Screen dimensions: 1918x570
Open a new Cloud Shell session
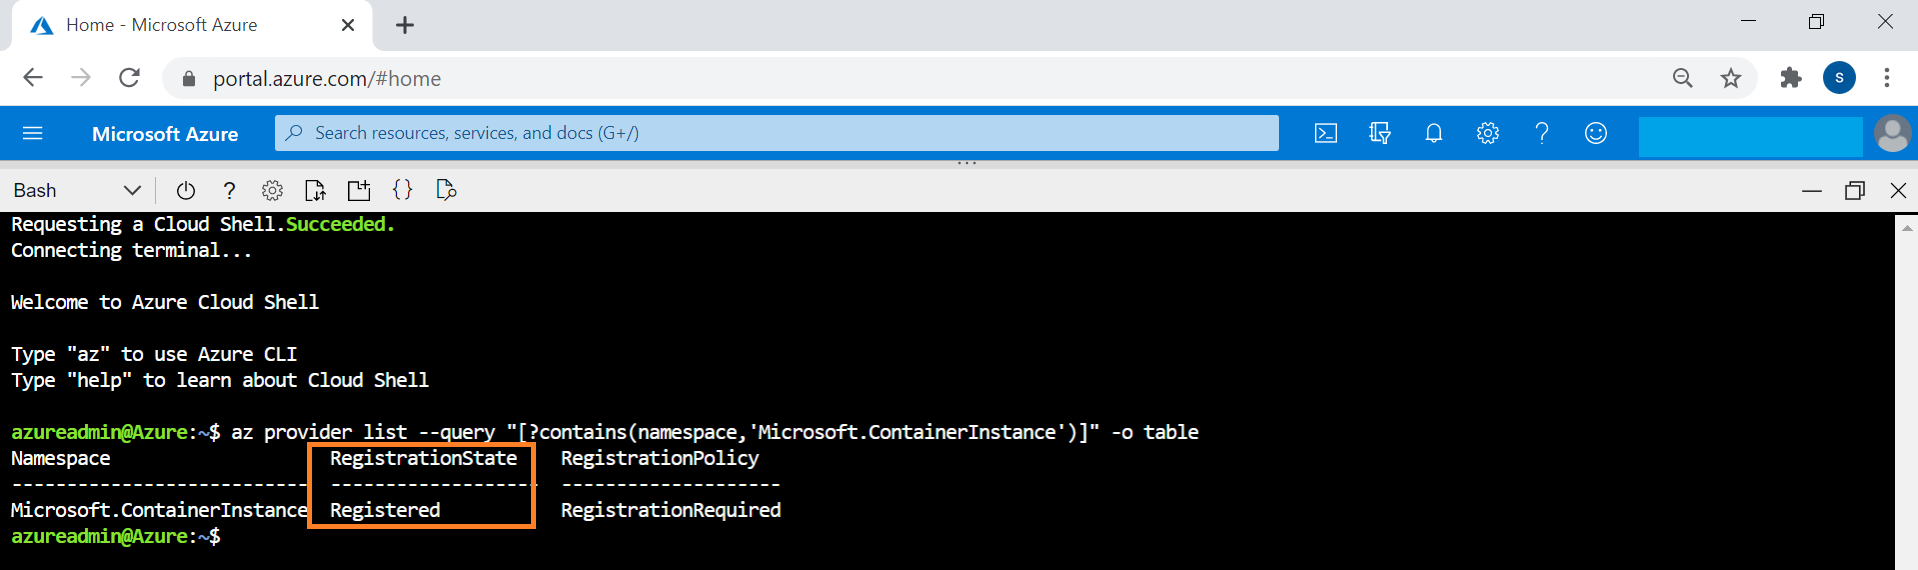pos(359,191)
